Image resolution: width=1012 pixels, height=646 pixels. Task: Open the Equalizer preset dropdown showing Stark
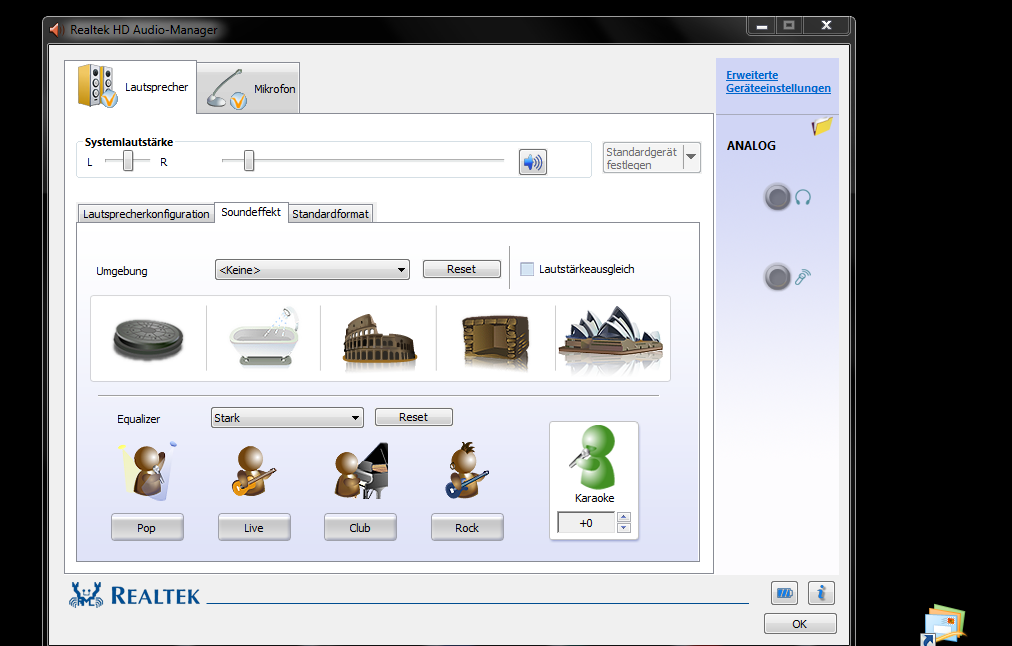(x=287, y=418)
